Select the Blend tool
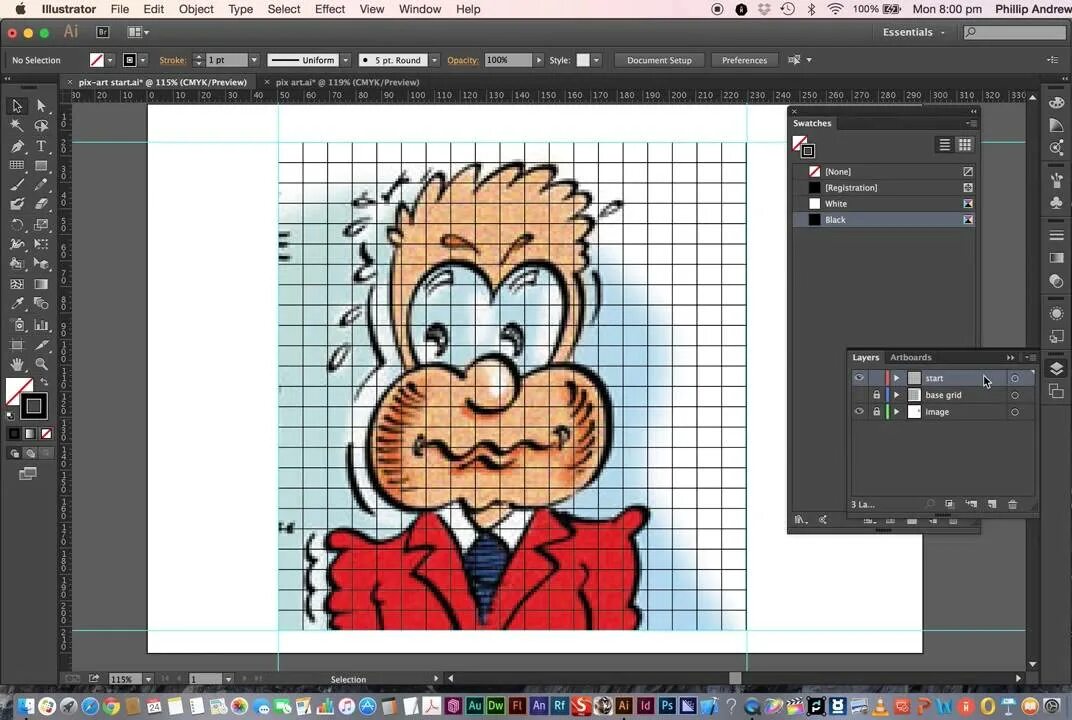Viewport: 1072px width, 720px height. (42, 304)
